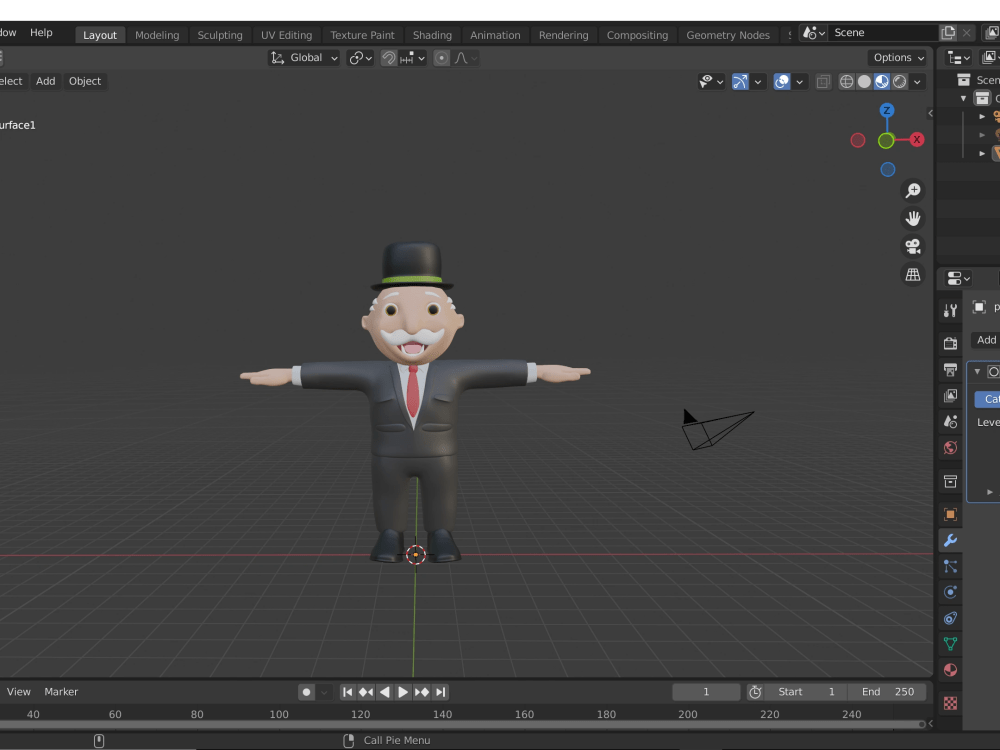Click the timeline horizontal scrollbar
This screenshot has height=750, width=1000.
tap(462, 724)
